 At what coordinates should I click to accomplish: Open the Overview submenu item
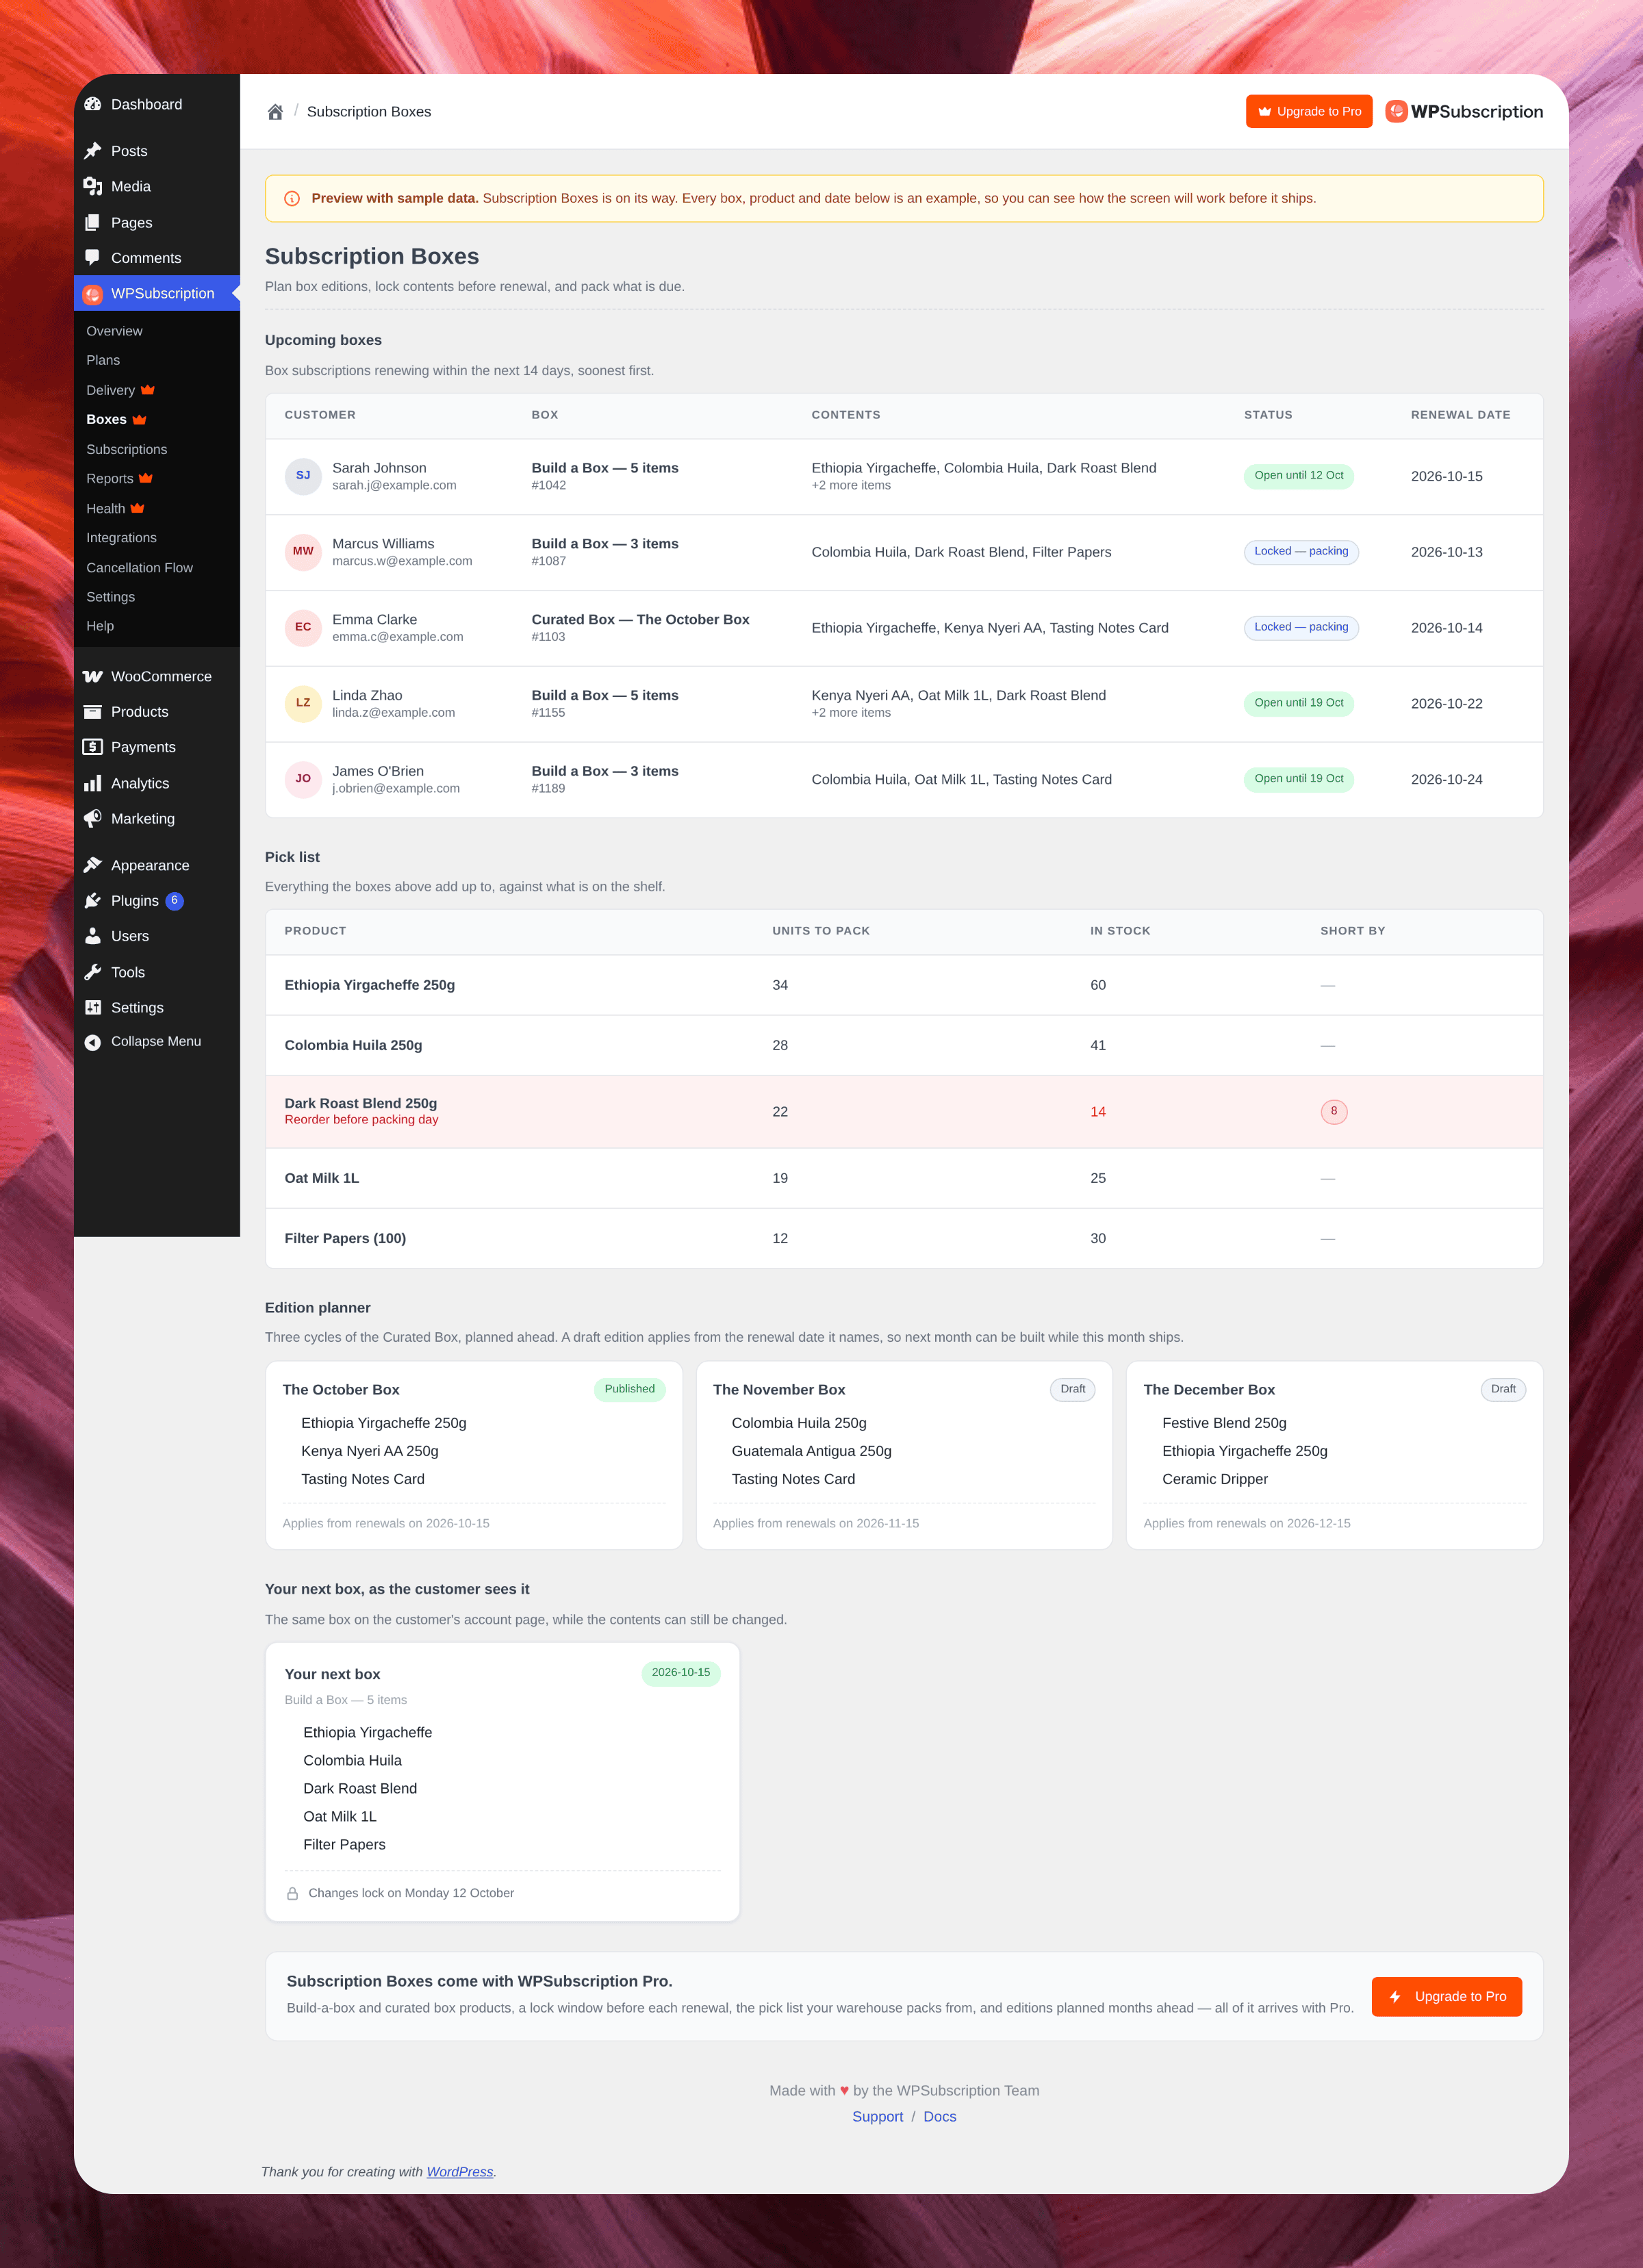pos(114,331)
